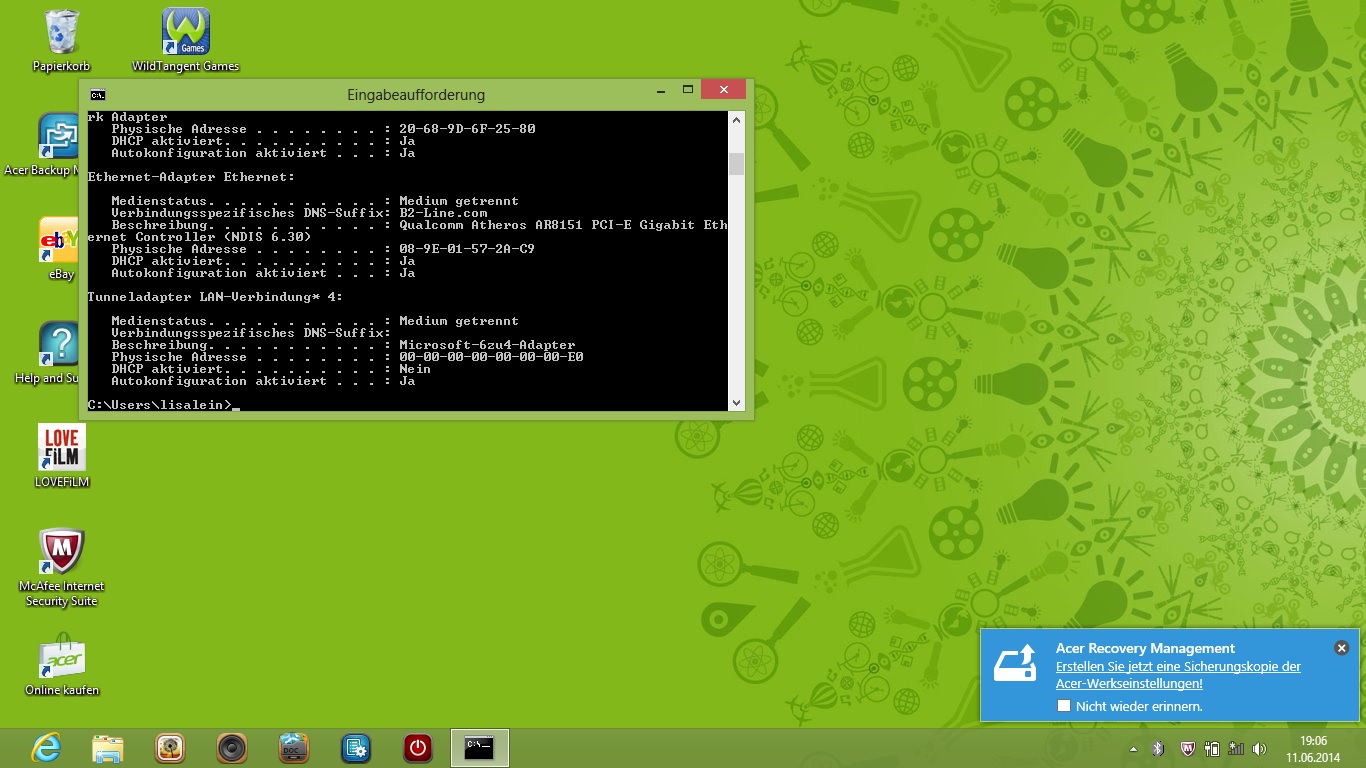Open File Explorer from the taskbar
The image size is (1366, 768).
[108, 748]
